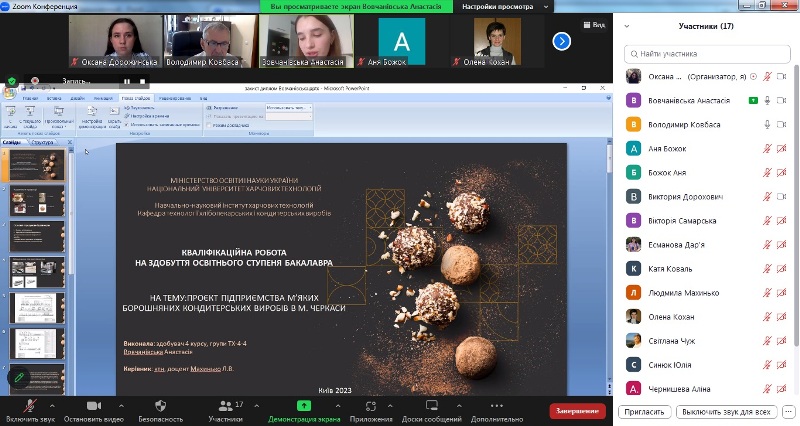Collapse participants panel with top-left chevron
Image resolution: width=800 pixels, height=426 pixels.
[x=627, y=26]
